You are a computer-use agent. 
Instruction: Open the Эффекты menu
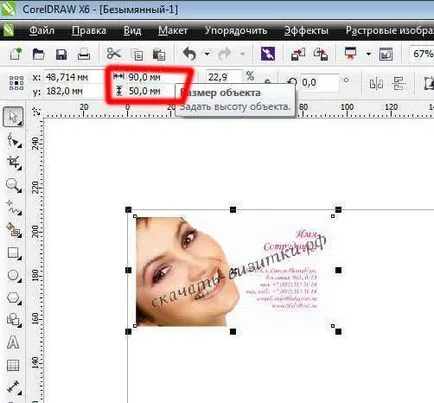point(306,31)
